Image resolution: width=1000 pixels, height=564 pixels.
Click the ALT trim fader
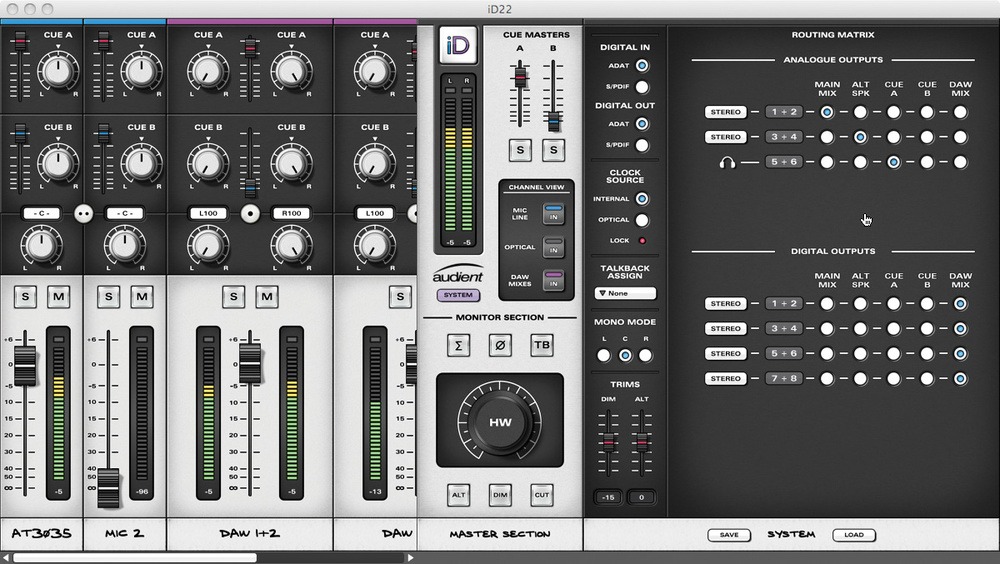[642, 441]
